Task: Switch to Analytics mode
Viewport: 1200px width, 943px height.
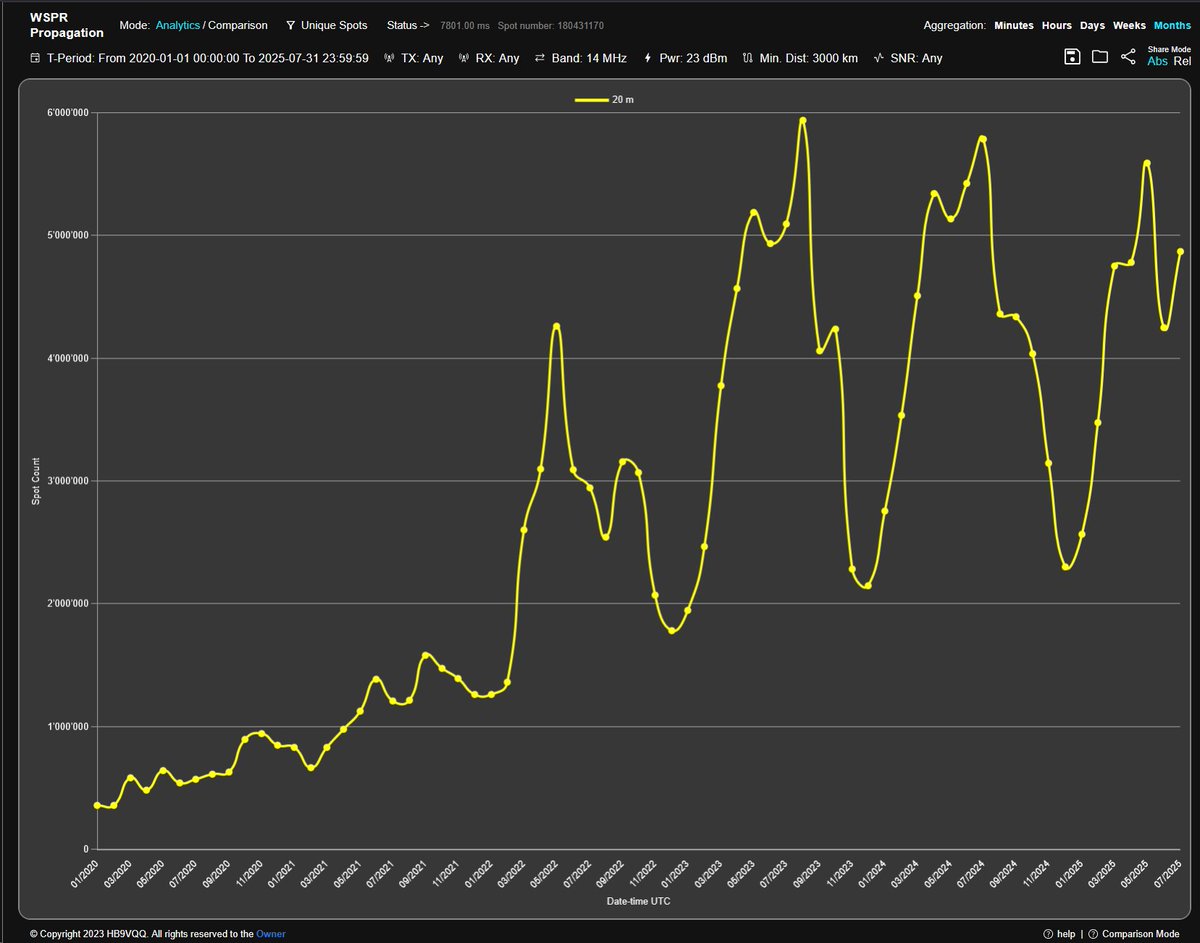Action: click(x=177, y=25)
